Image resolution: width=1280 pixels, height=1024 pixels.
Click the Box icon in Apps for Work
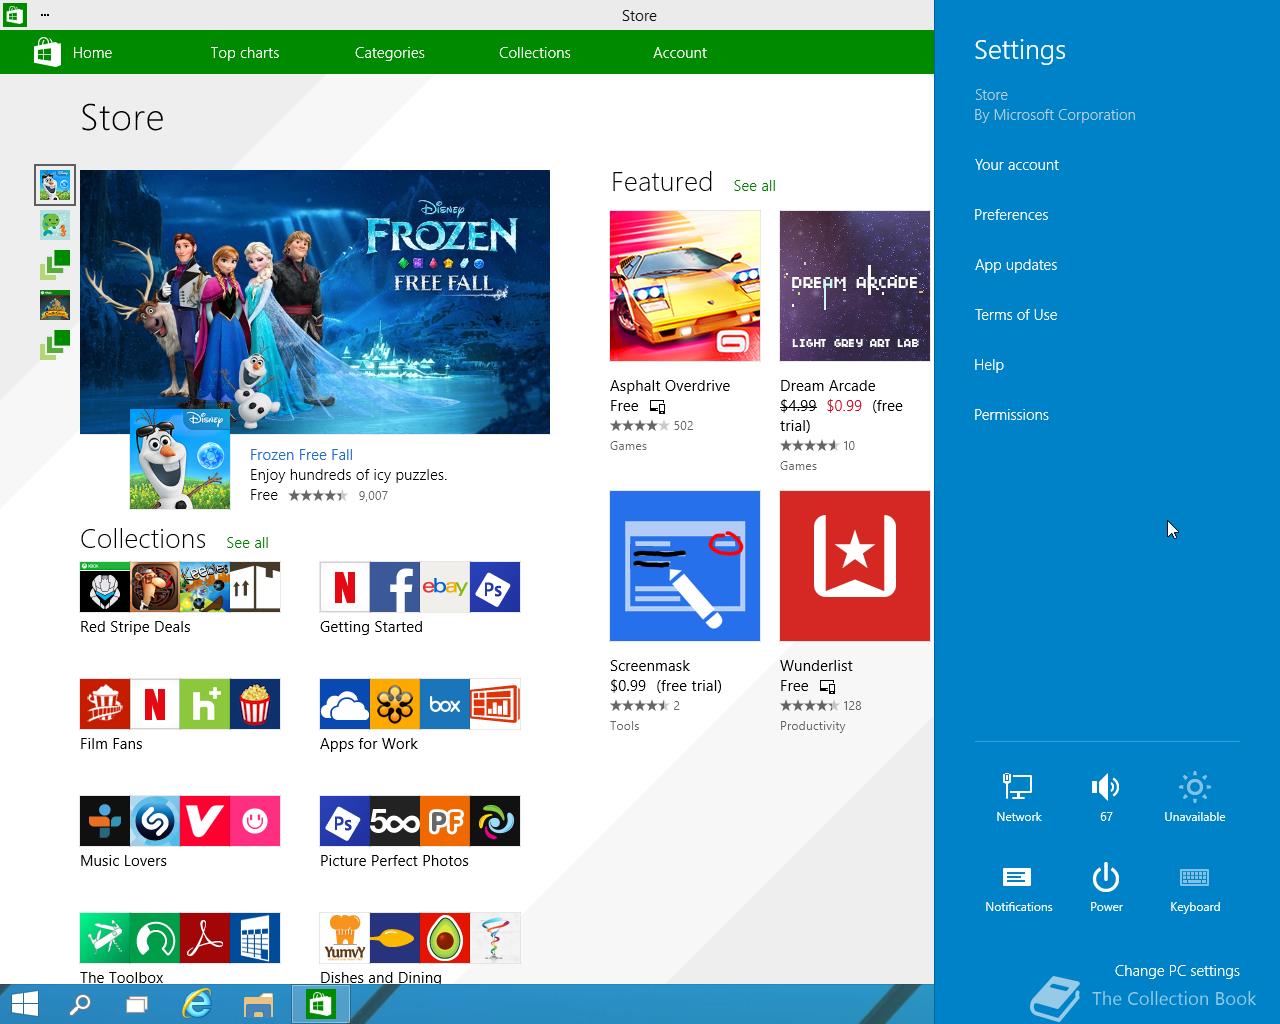(x=445, y=704)
